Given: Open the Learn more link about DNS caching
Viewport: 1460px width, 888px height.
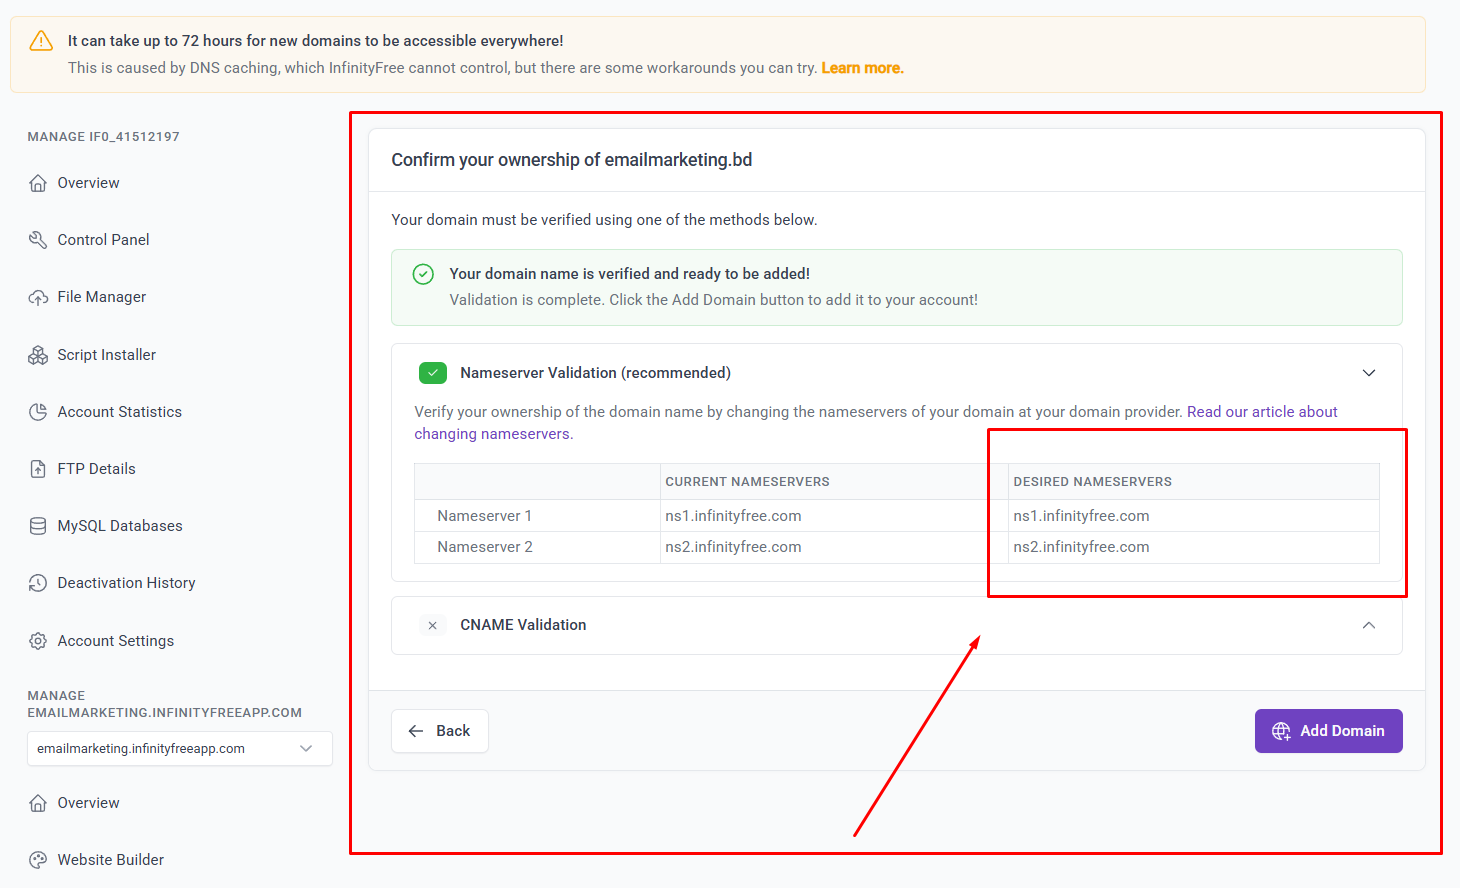Looking at the screenshot, I should click(x=861, y=67).
